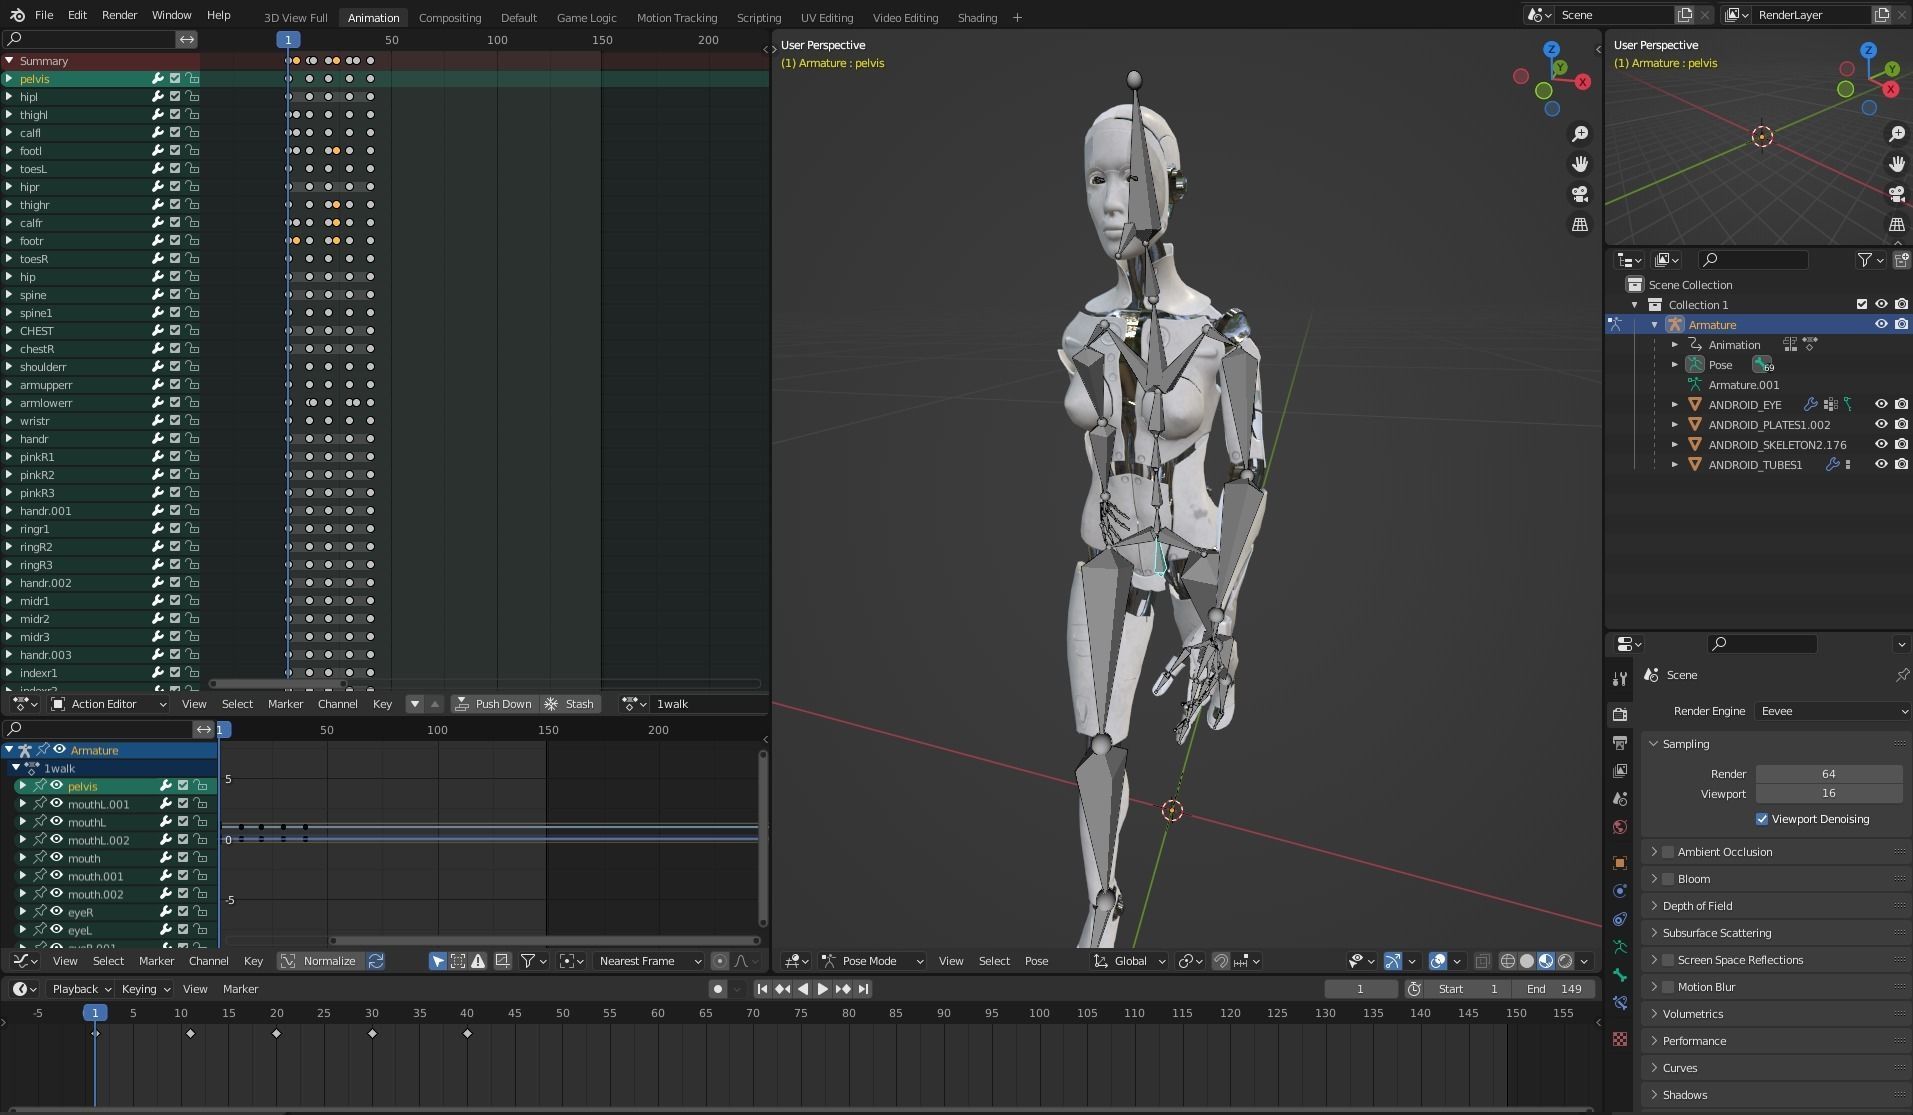Viewport: 1913px width, 1115px height.
Task: Jump to end frame playback button
Action: pyautogui.click(x=863, y=989)
